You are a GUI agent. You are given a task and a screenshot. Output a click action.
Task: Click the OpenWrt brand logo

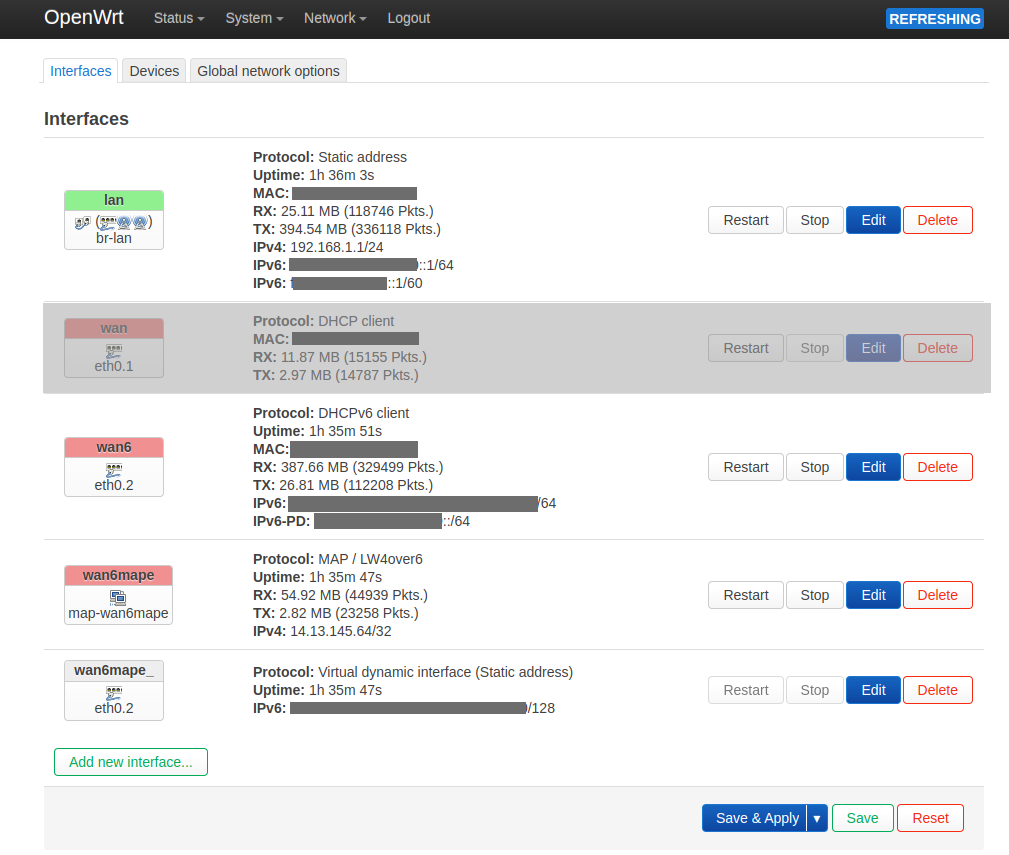(x=84, y=18)
